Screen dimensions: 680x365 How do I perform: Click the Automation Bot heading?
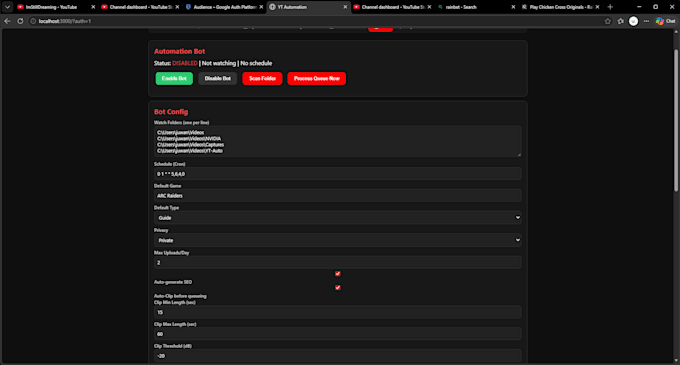tap(180, 51)
